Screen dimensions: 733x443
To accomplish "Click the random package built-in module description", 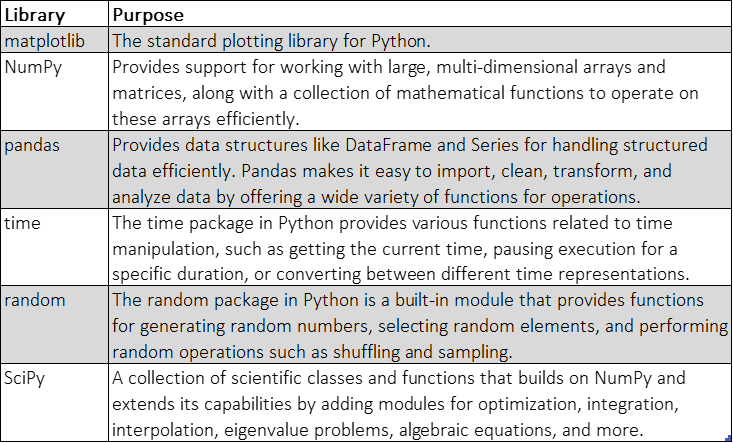I will tap(420, 325).
